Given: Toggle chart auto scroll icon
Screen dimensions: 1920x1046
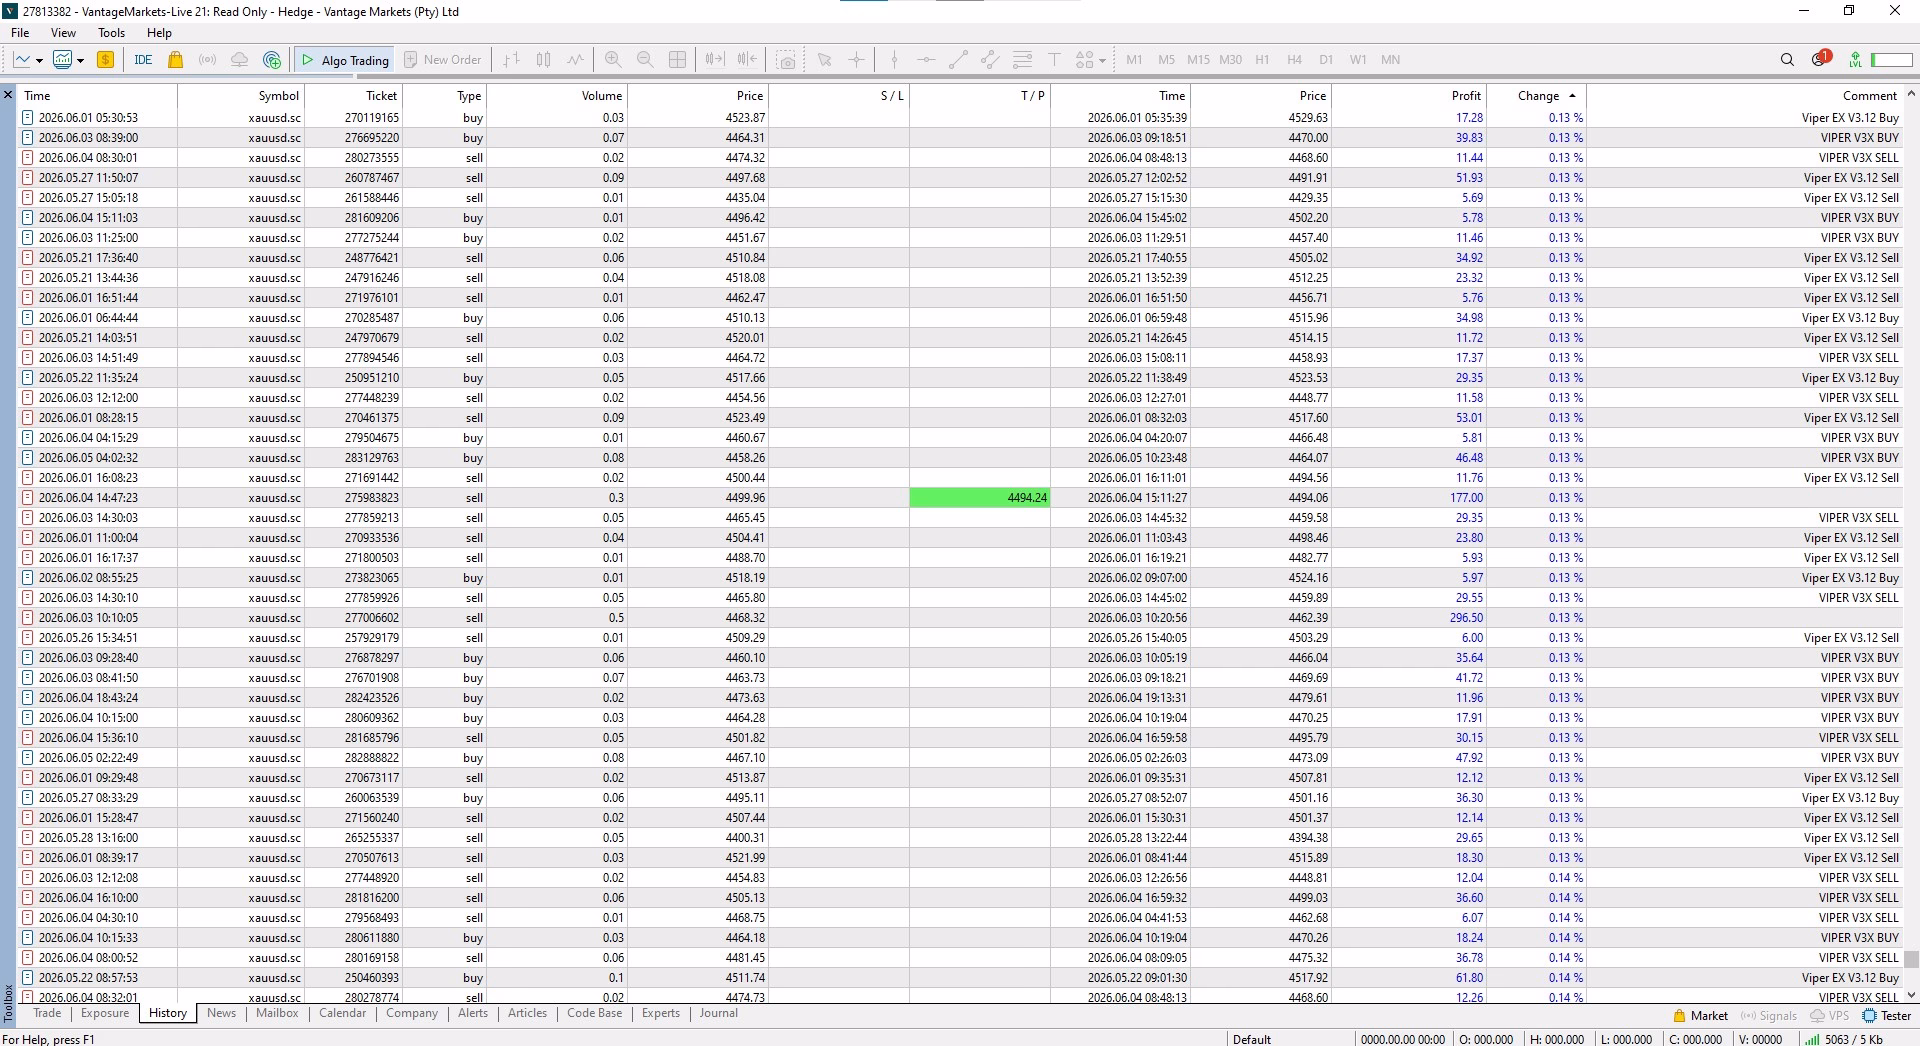Looking at the screenshot, I should (x=714, y=60).
